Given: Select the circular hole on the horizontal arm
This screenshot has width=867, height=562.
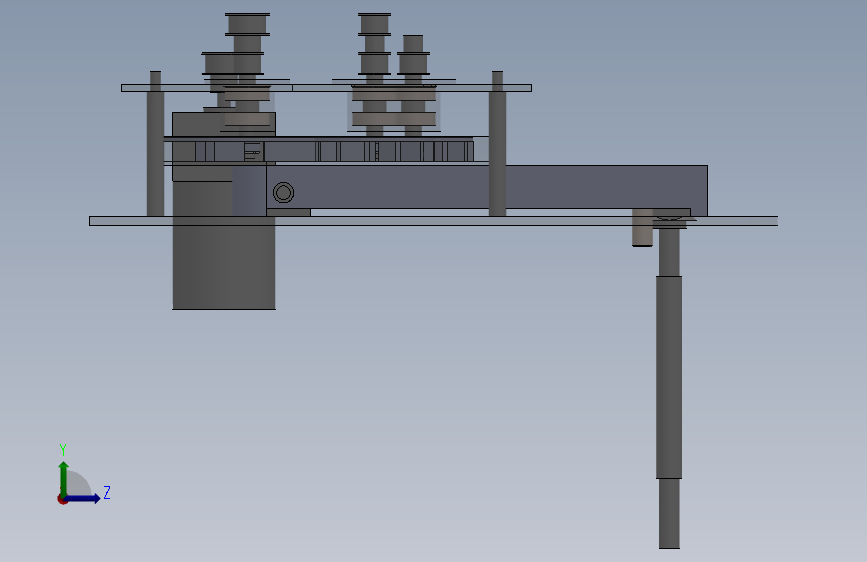Looking at the screenshot, I should 284,192.
